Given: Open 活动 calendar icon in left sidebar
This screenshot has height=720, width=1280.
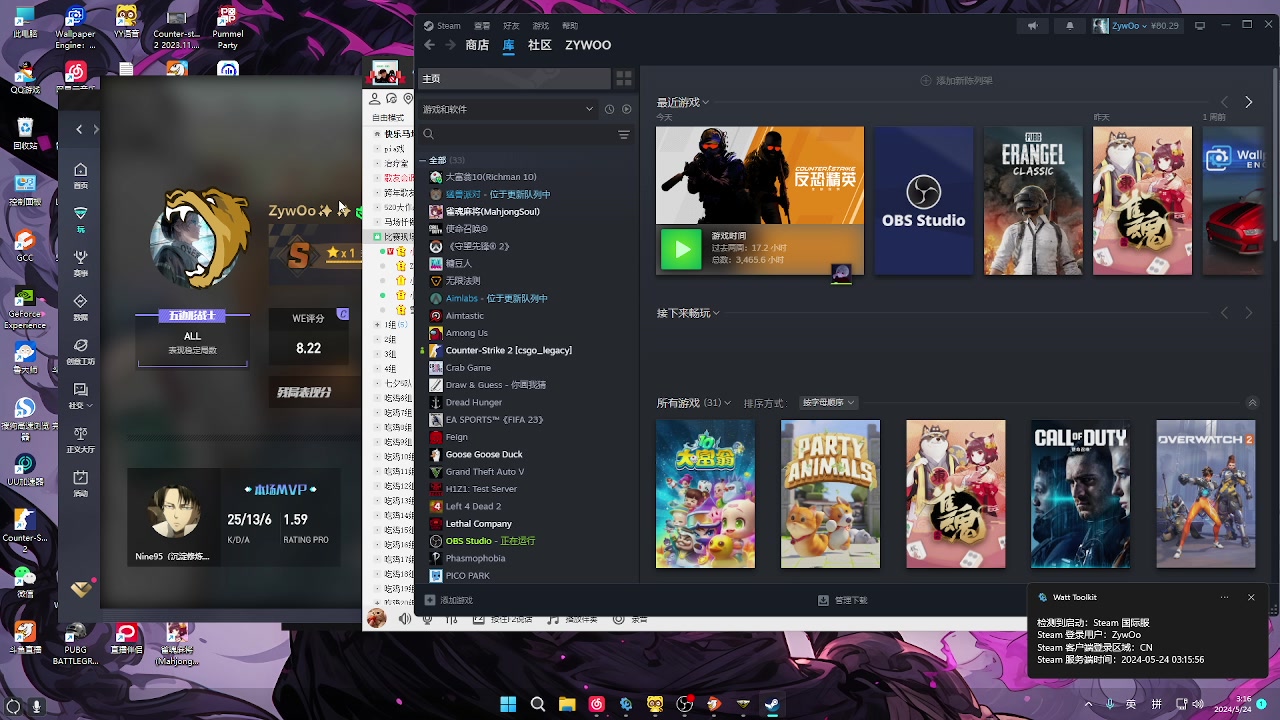Looking at the screenshot, I should point(81,484).
